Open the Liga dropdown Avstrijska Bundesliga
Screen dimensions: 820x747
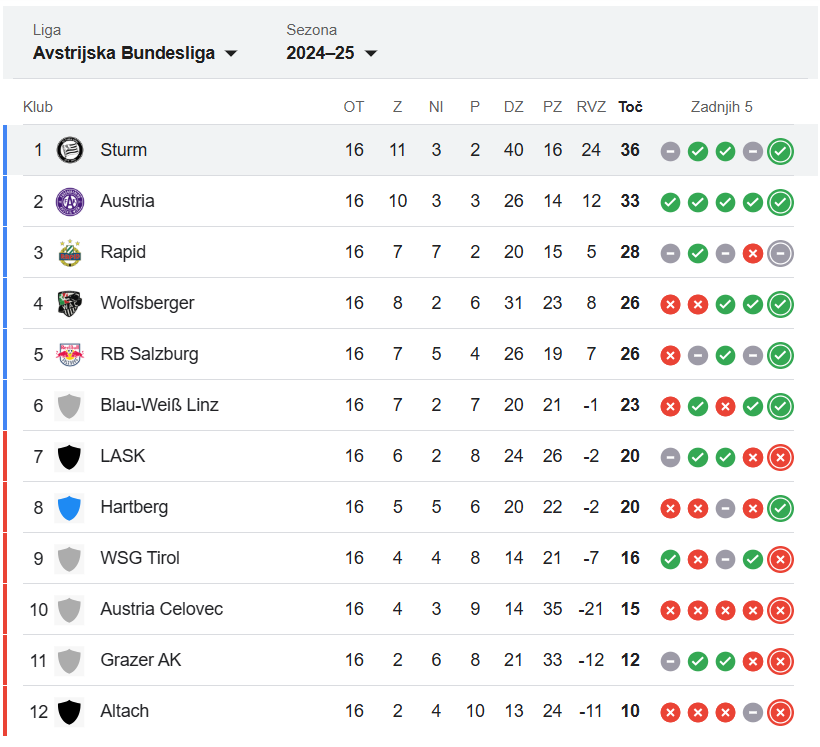(135, 53)
